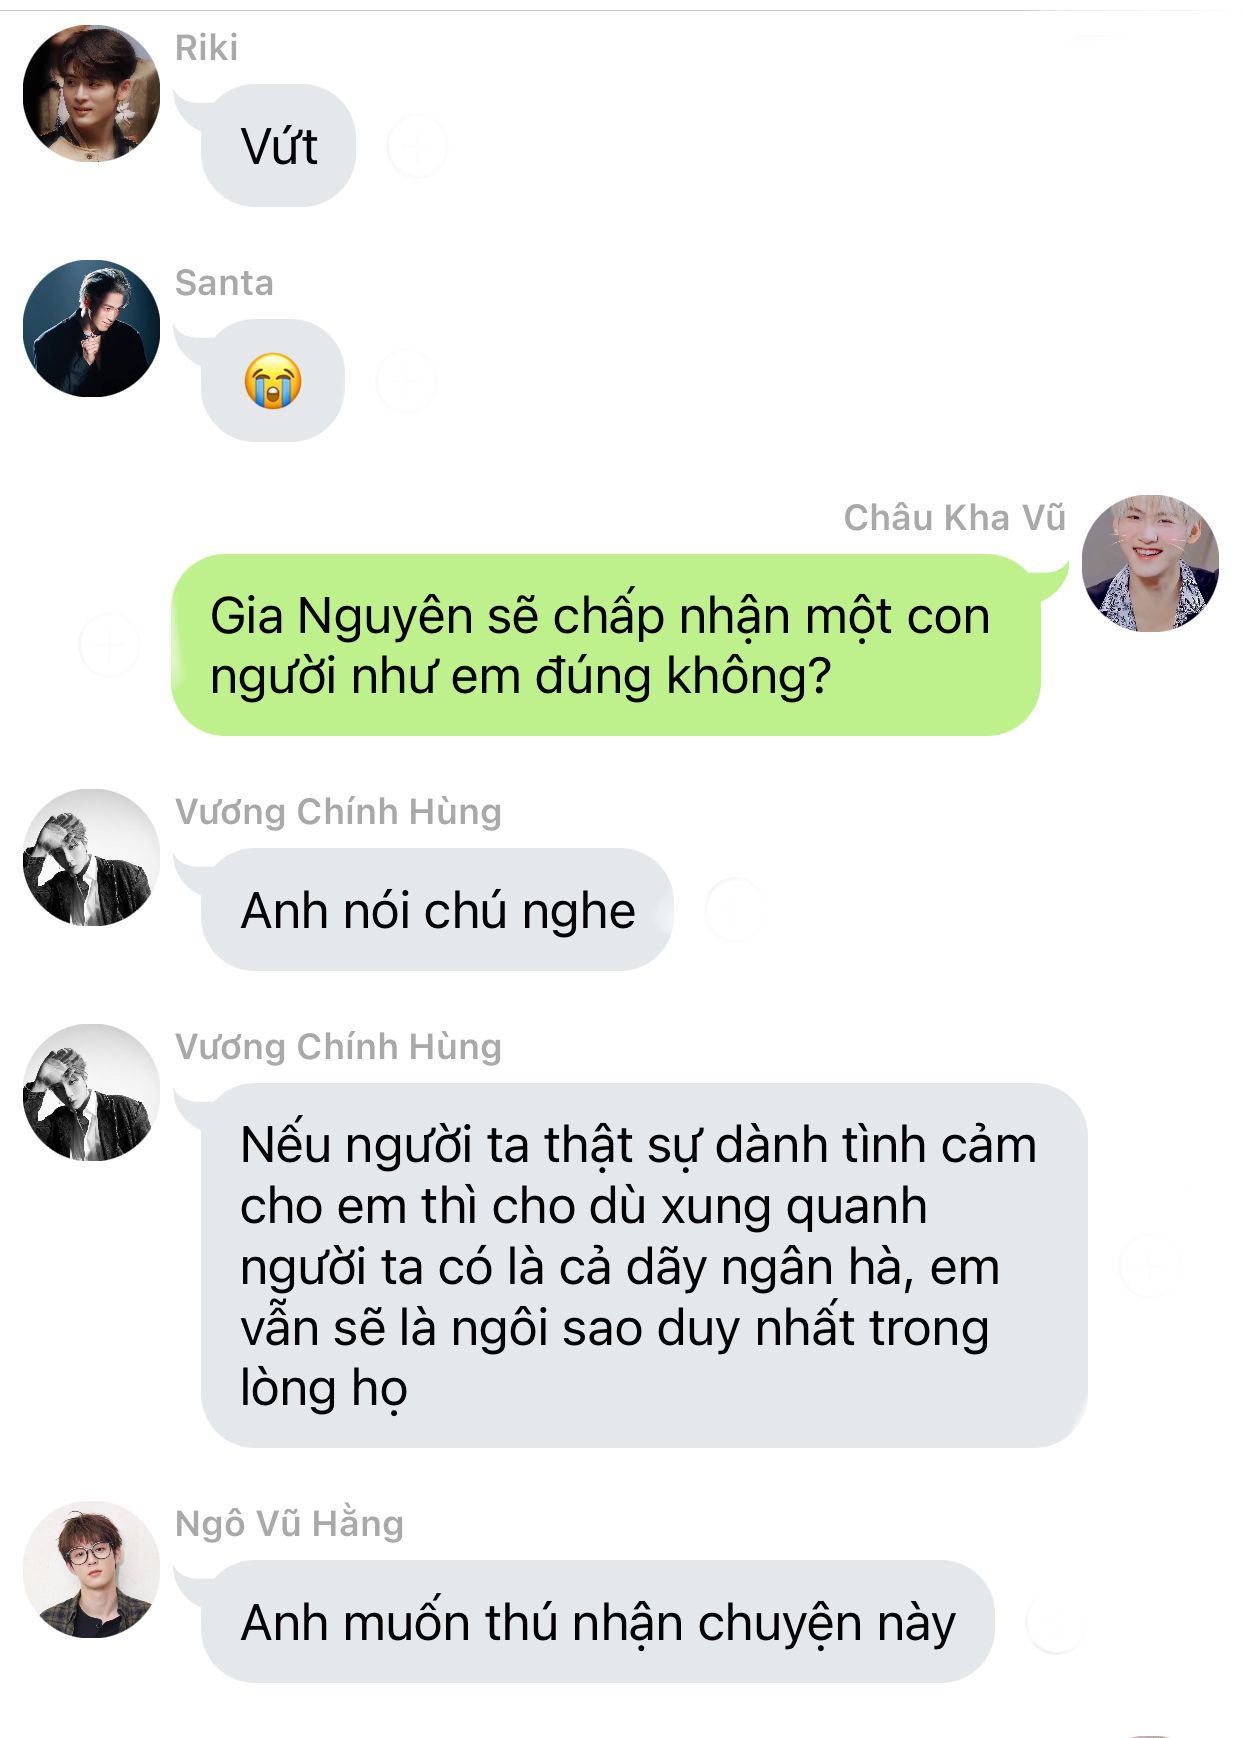Viewport: 1242px width, 1738px height.
Task: Tap Santa's profile avatar
Action: pos(91,328)
